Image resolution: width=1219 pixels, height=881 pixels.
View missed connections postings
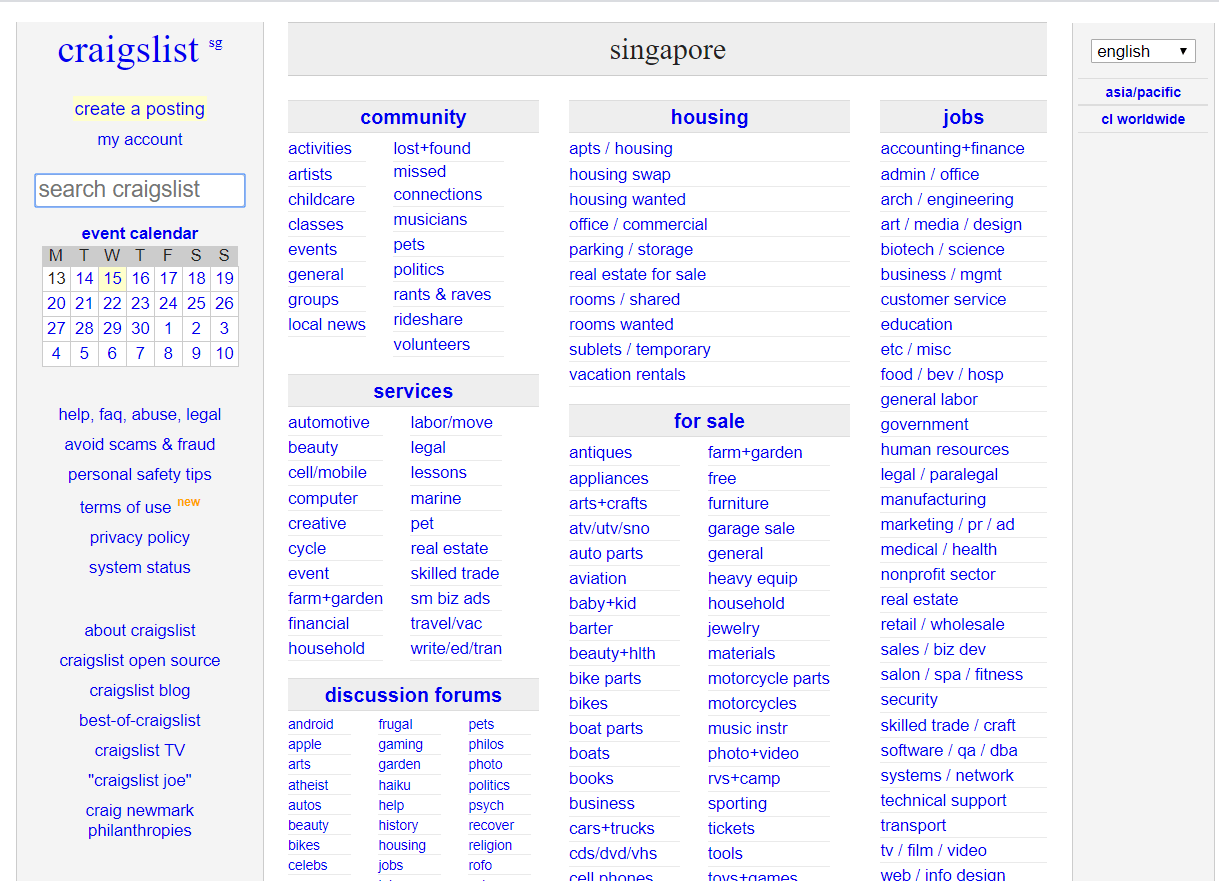click(438, 183)
